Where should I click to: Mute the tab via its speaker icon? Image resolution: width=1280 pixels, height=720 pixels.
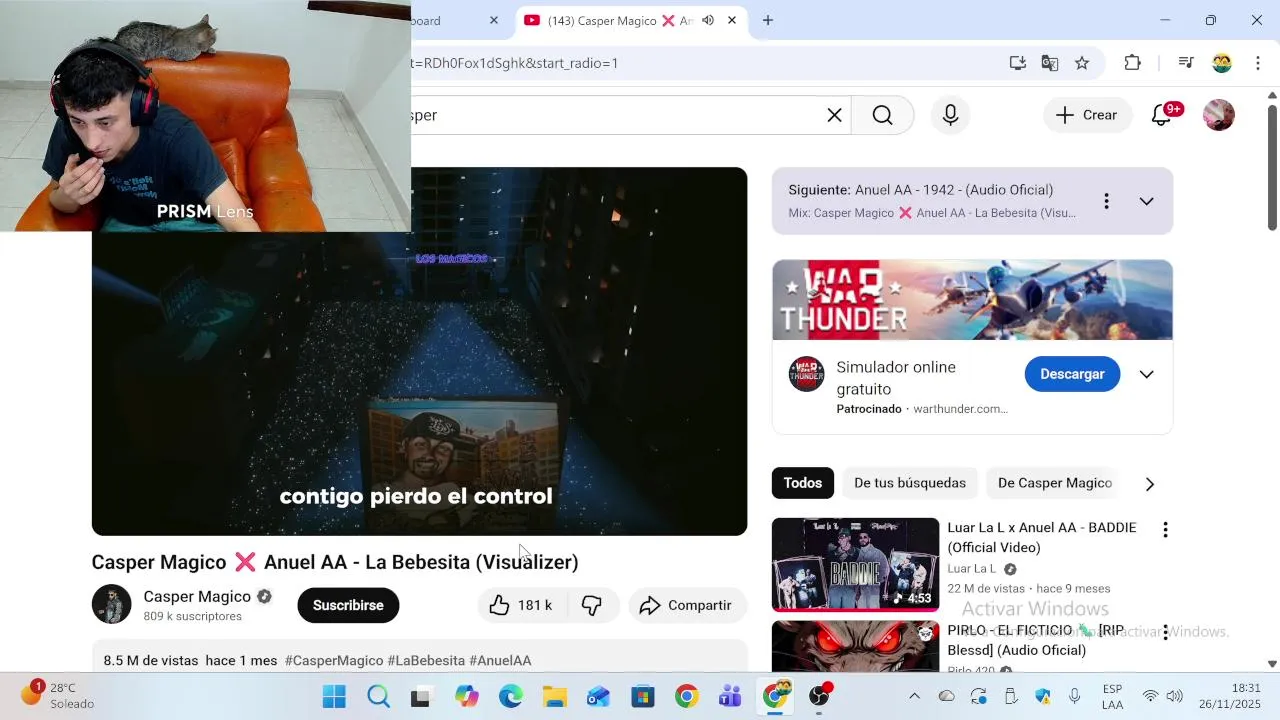[708, 20]
